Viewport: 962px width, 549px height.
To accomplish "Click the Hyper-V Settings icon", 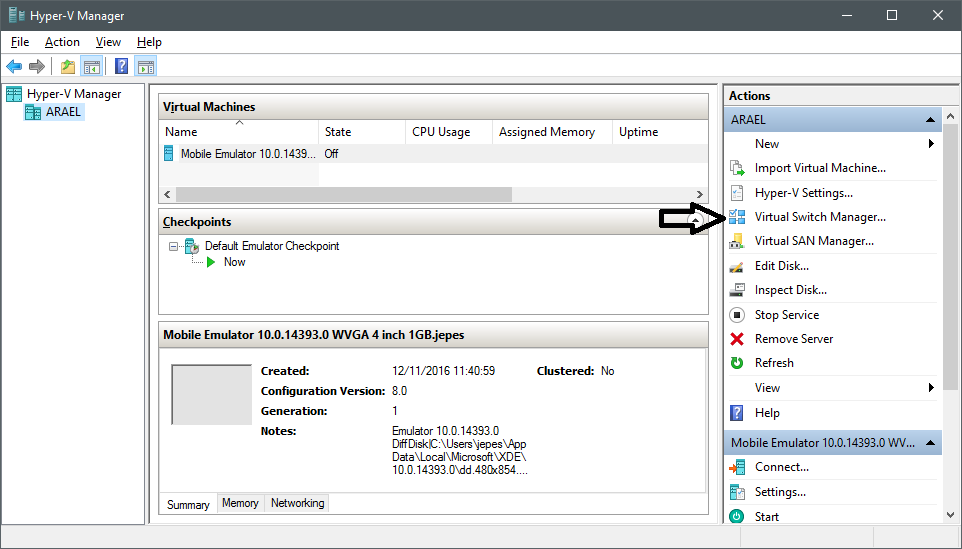I will click(737, 193).
